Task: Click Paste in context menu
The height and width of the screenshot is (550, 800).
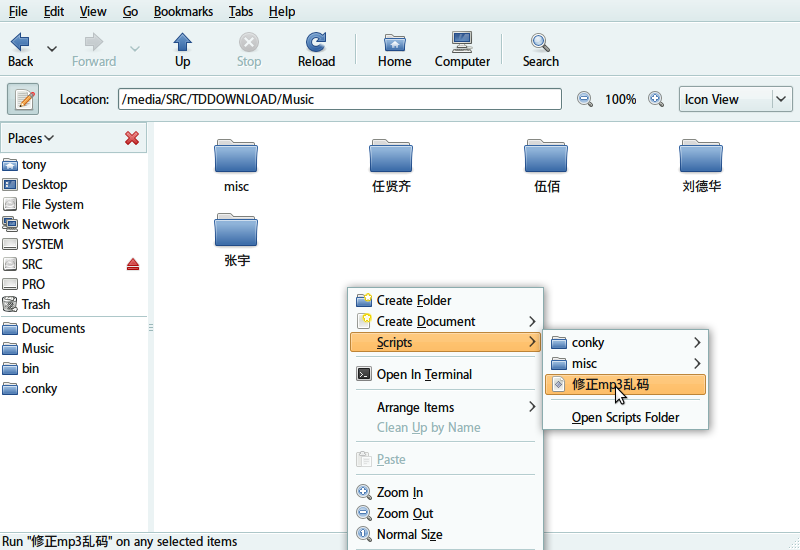Action: pyautogui.click(x=445, y=459)
